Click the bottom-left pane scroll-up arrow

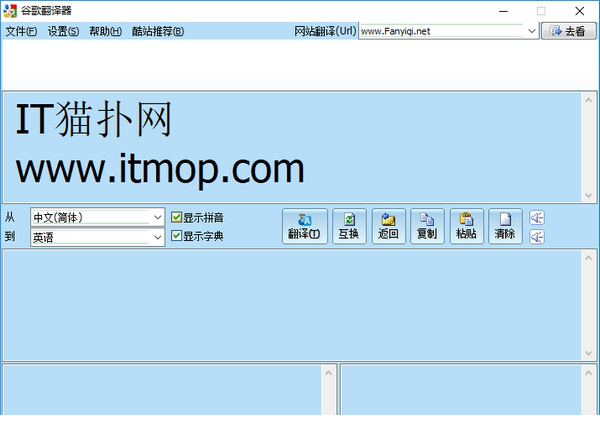(328, 373)
